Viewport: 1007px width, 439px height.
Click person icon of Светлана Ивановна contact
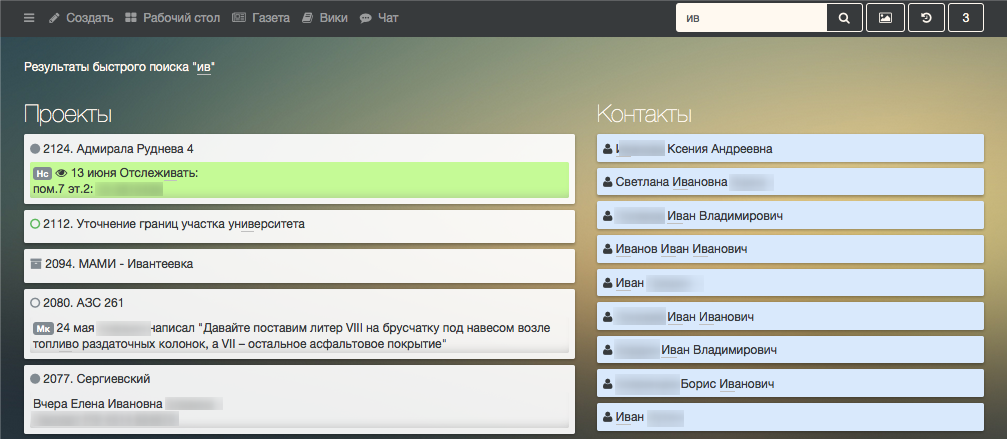[x=608, y=182]
